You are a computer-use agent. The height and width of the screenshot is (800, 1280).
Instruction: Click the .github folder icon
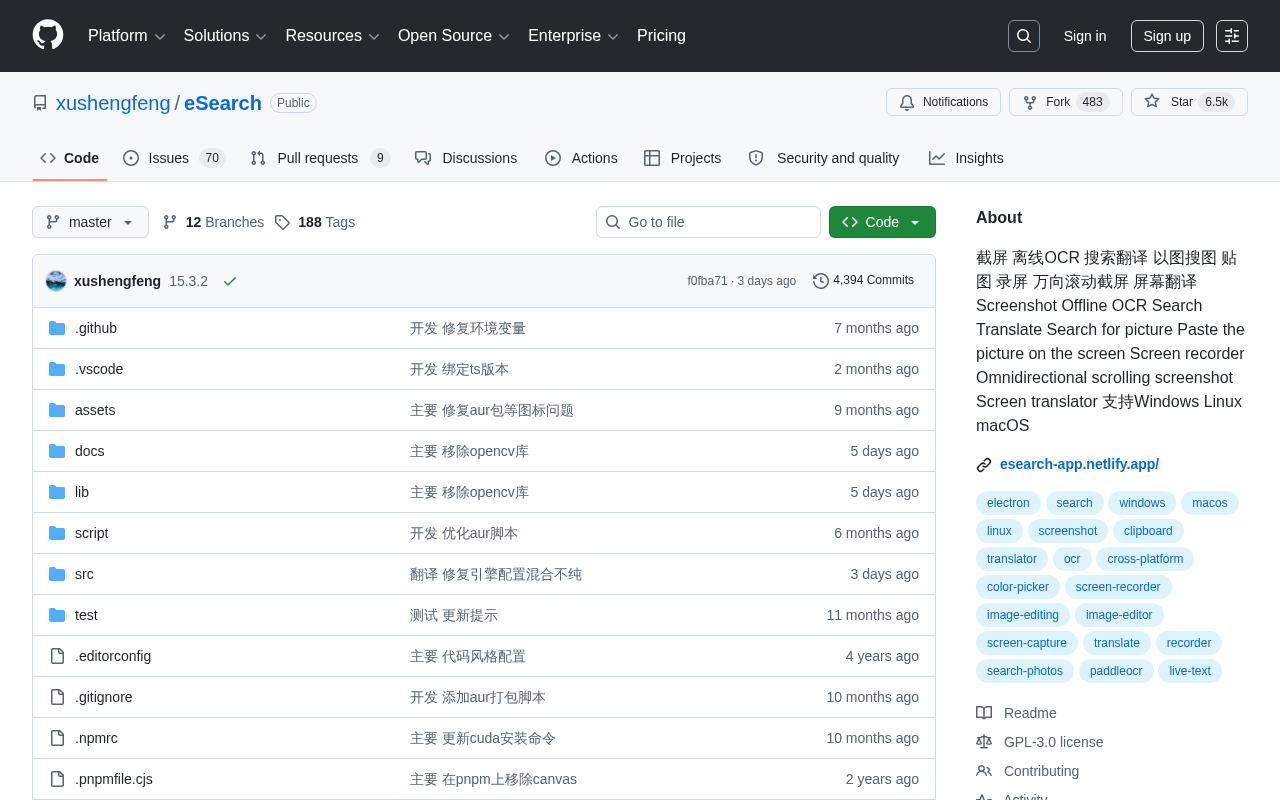[57, 328]
